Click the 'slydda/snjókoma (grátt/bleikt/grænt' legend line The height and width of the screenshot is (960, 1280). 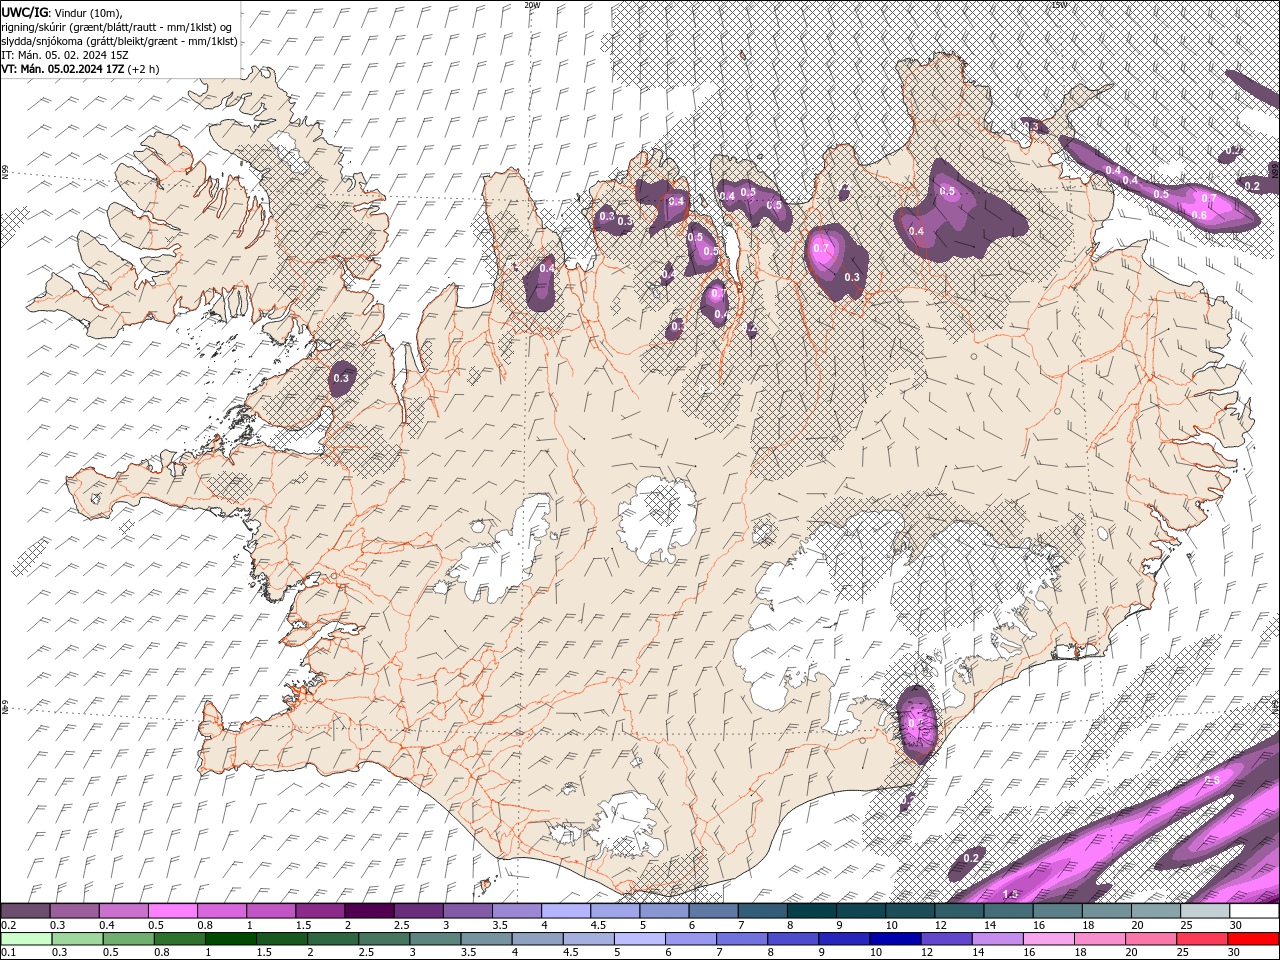[x=119, y=41]
